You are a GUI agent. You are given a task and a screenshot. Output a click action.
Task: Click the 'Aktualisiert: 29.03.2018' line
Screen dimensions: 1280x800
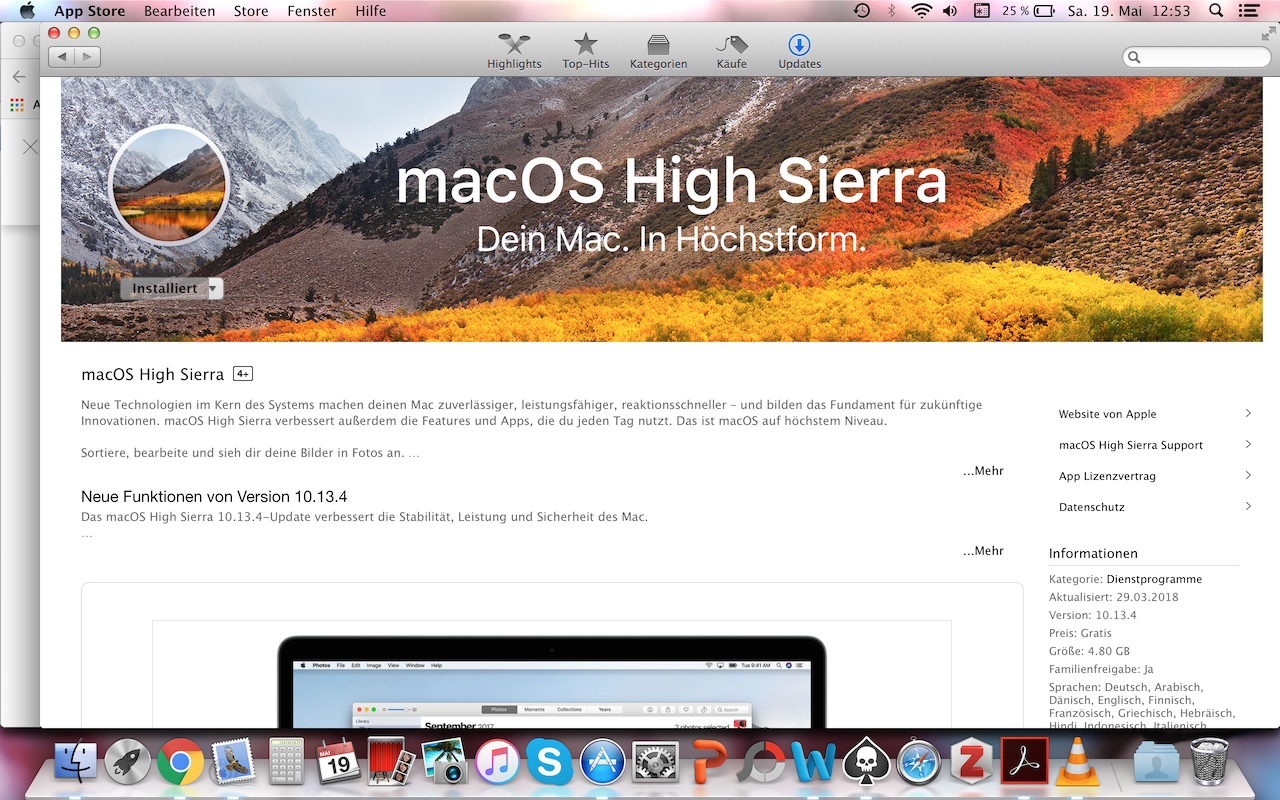(1113, 597)
